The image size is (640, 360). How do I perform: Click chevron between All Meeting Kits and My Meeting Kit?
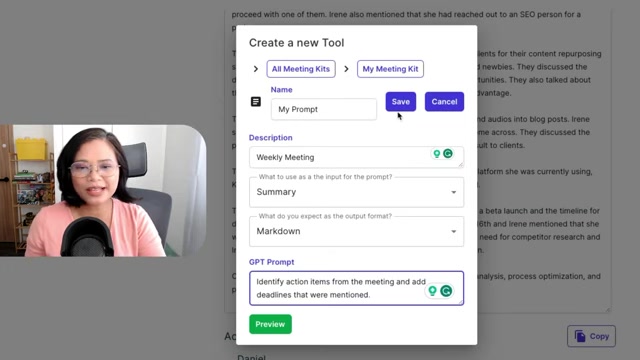click(346, 69)
